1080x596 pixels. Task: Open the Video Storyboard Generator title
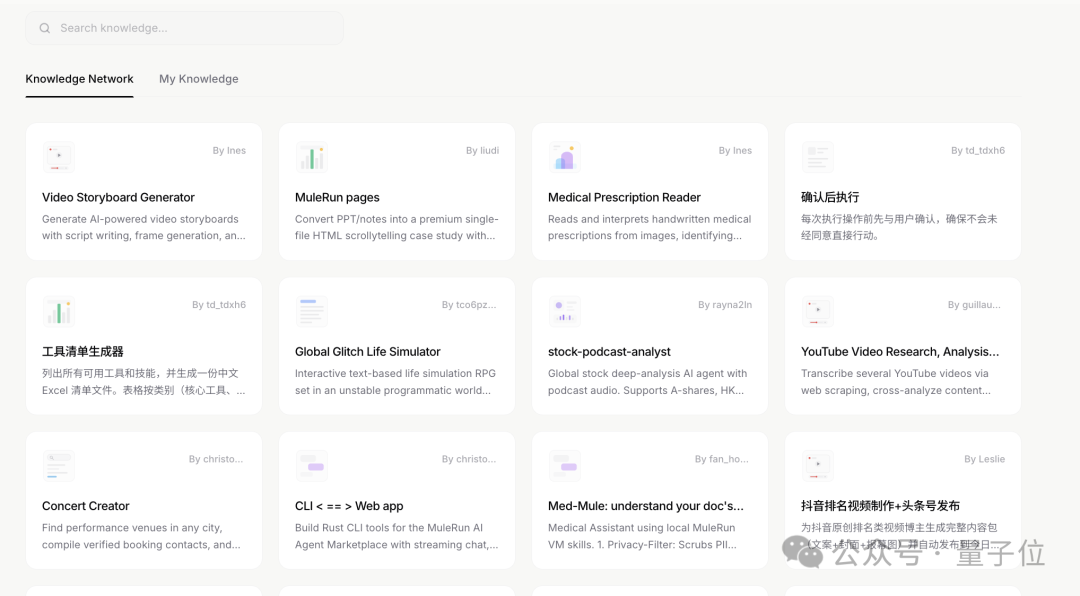118,197
